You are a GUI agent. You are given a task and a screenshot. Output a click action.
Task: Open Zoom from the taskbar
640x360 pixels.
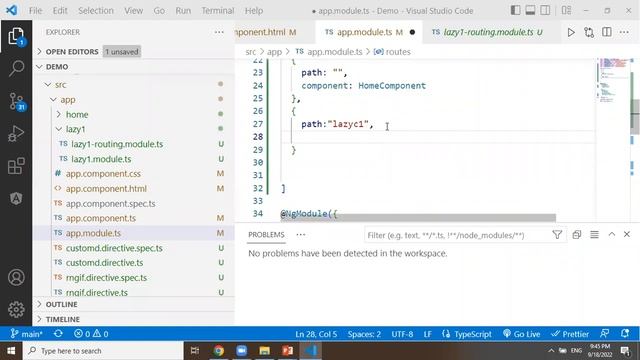point(241,351)
